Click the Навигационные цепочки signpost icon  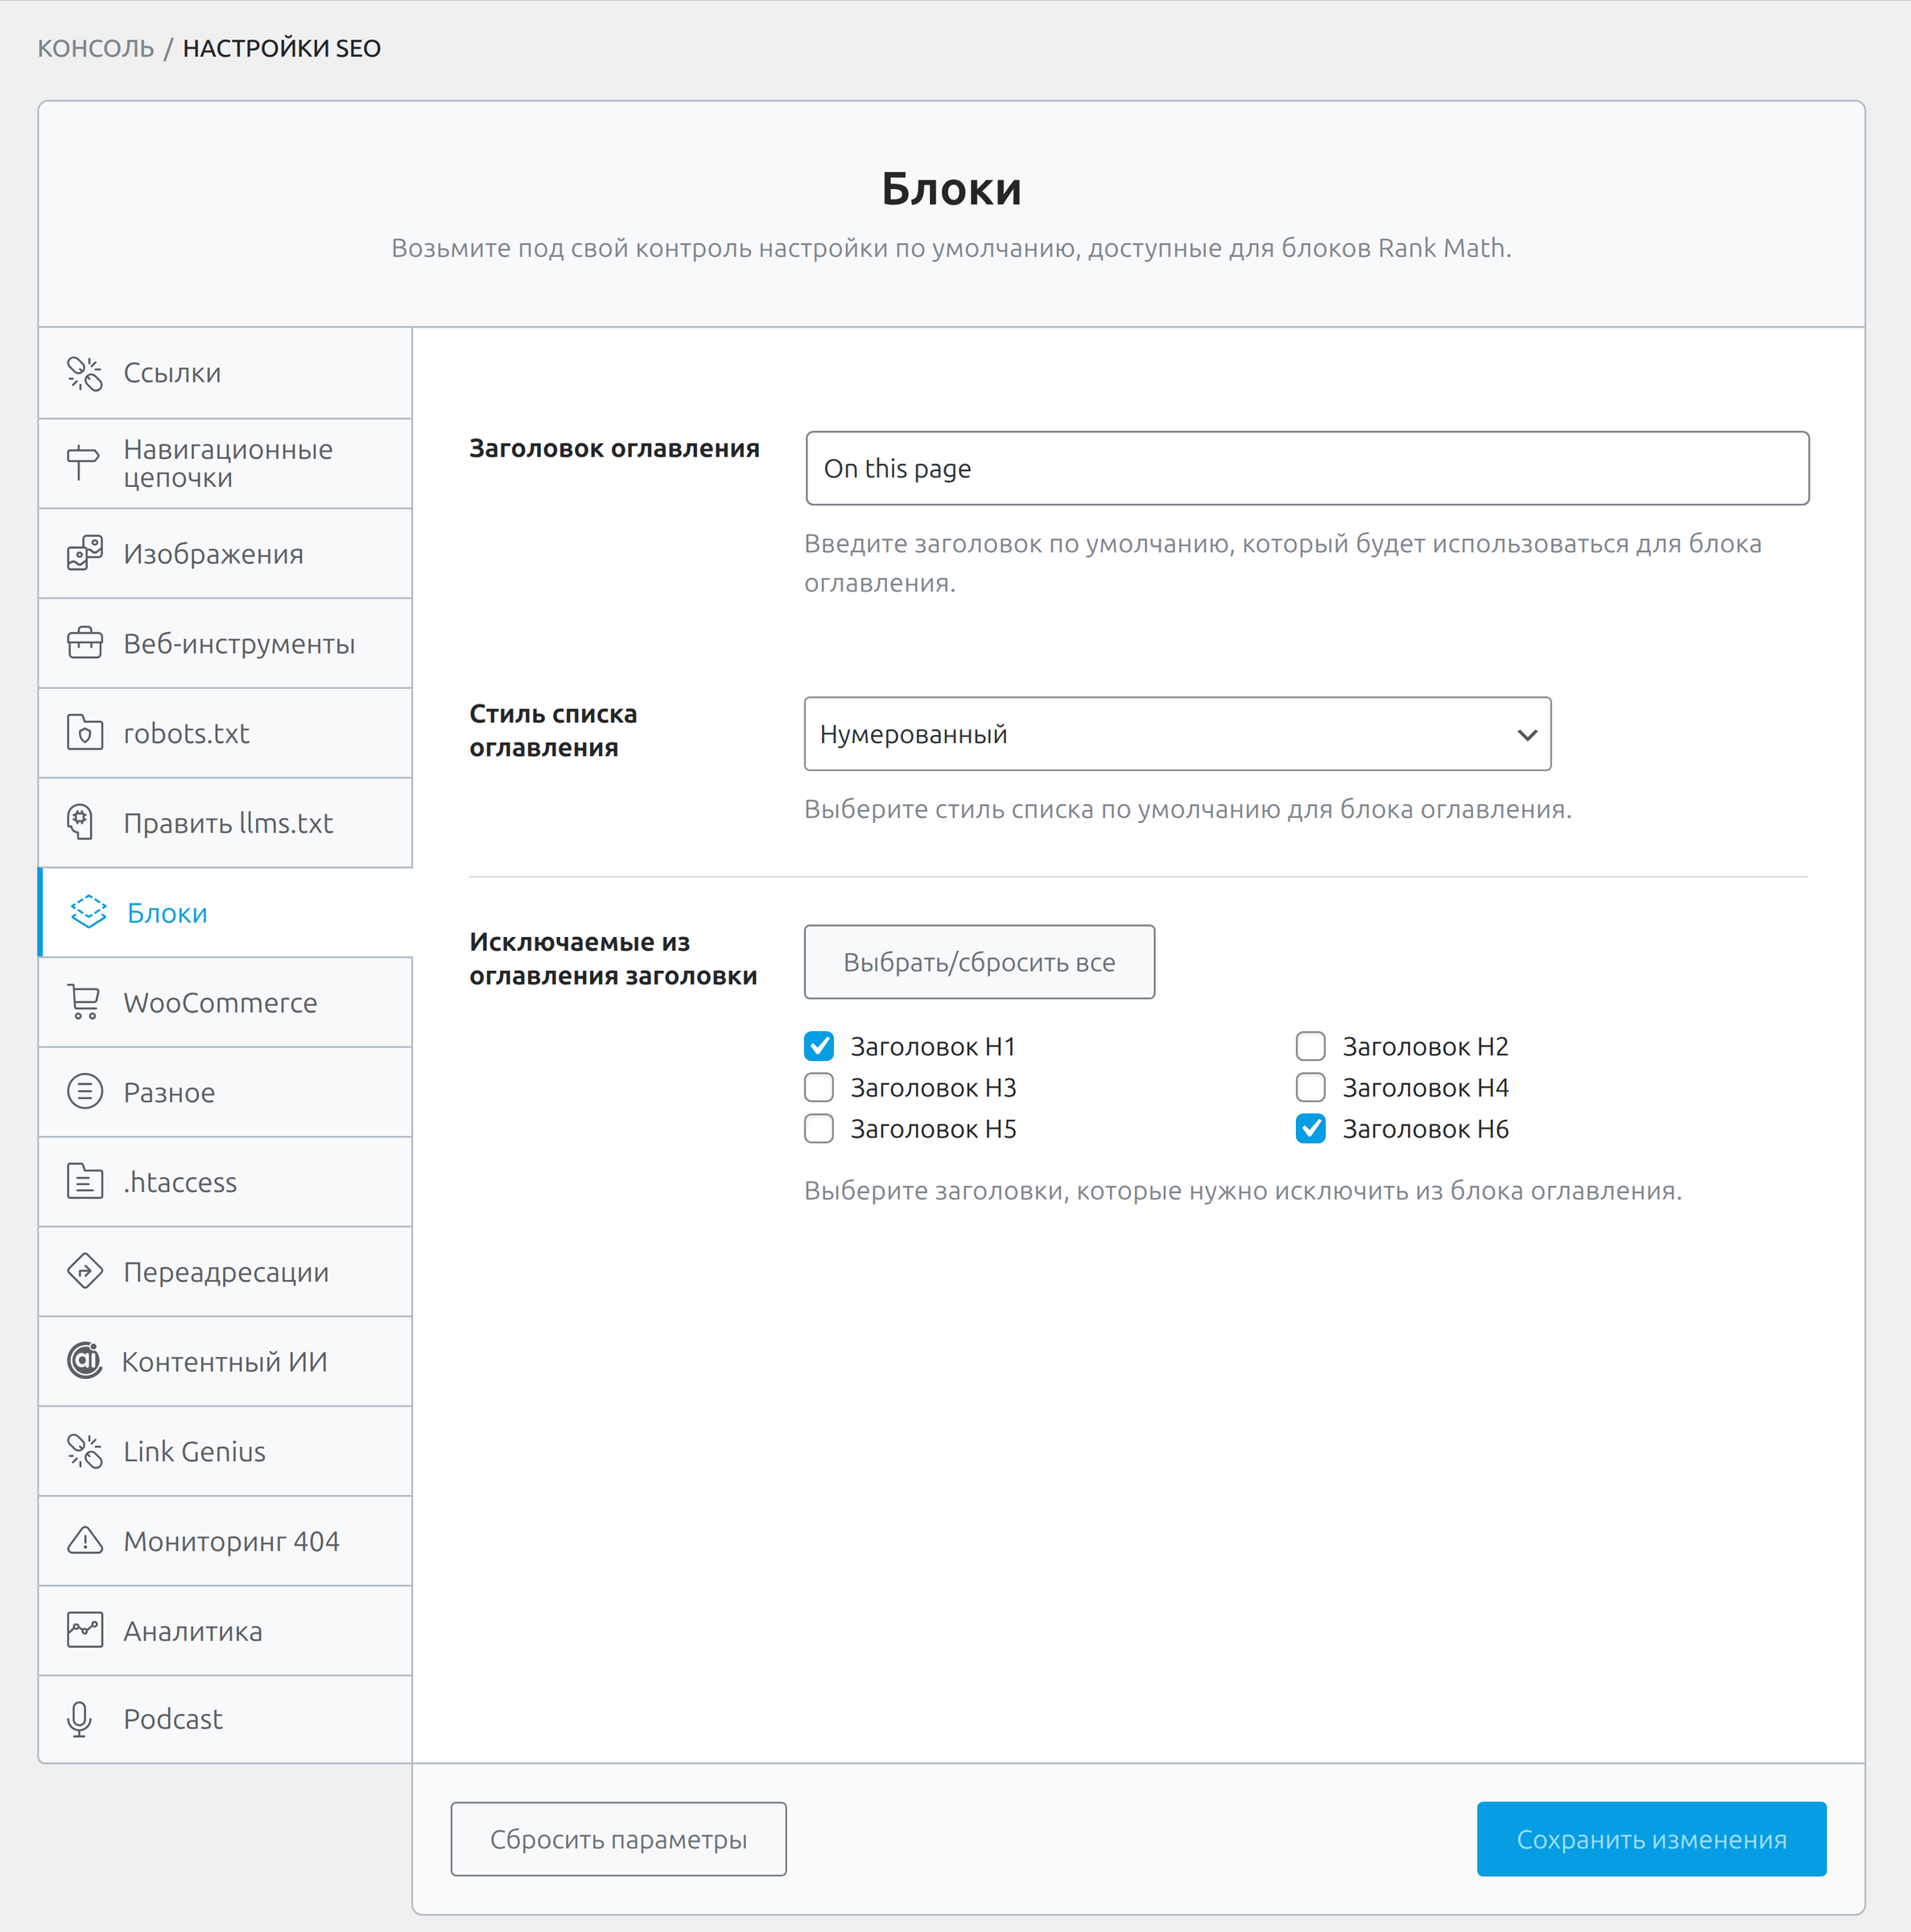tap(82, 463)
